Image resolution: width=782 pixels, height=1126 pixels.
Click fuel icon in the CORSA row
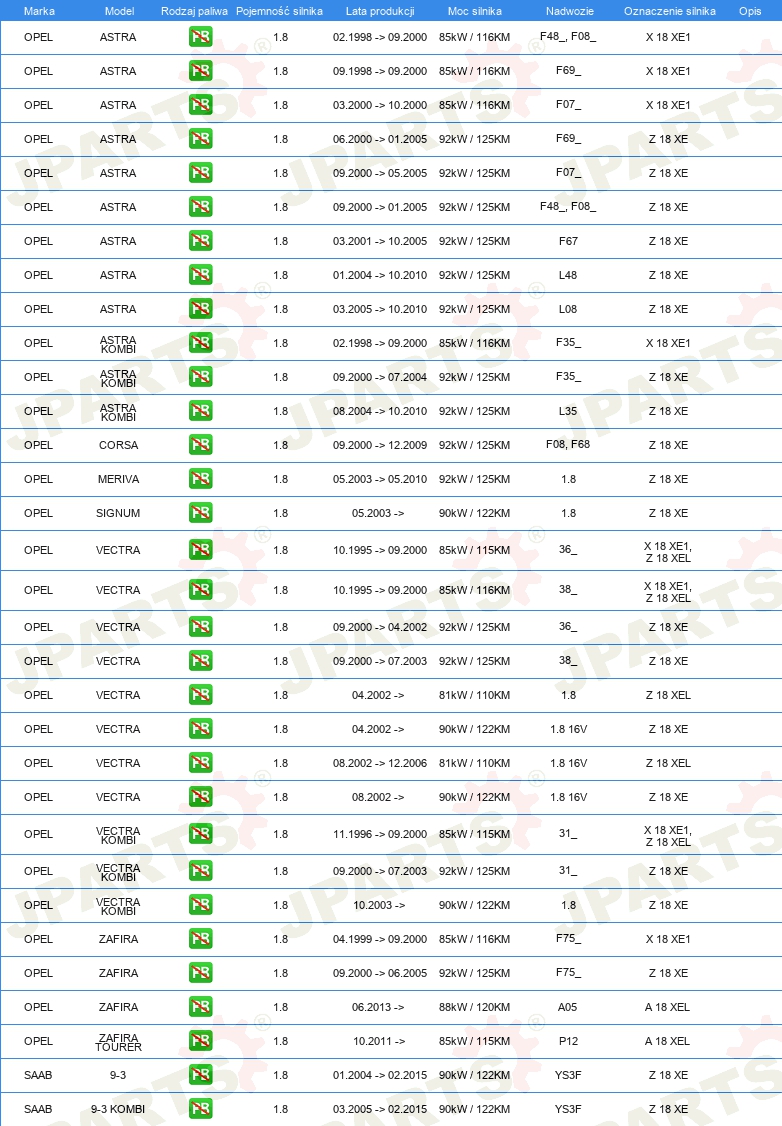[x=200, y=445]
